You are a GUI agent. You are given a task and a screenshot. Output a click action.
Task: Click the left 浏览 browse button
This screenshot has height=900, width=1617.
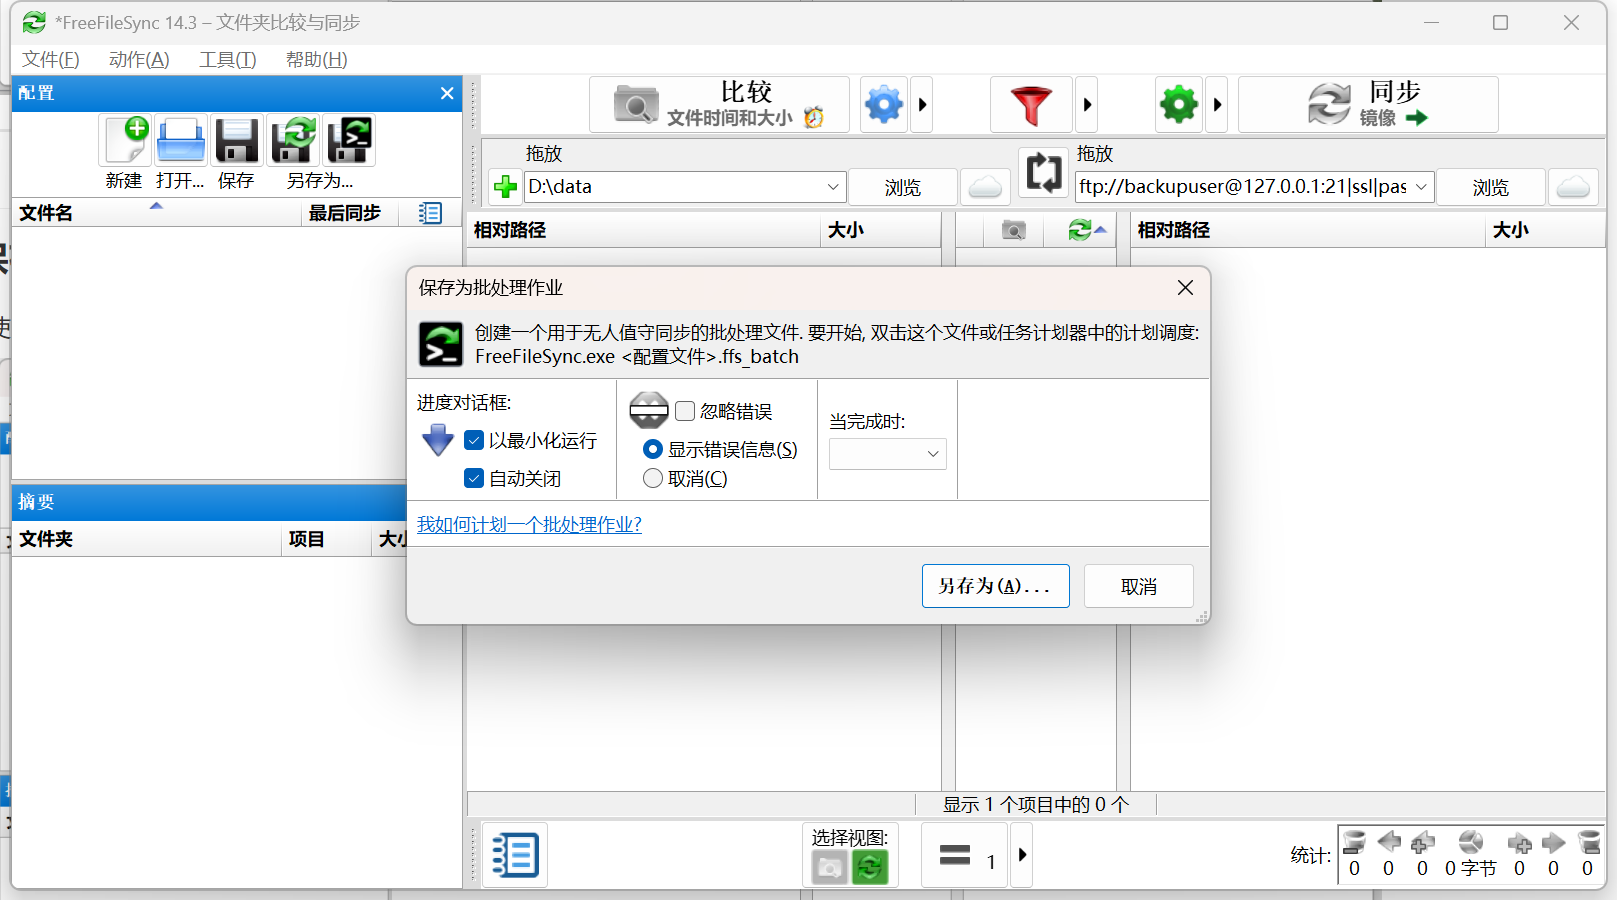902,187
